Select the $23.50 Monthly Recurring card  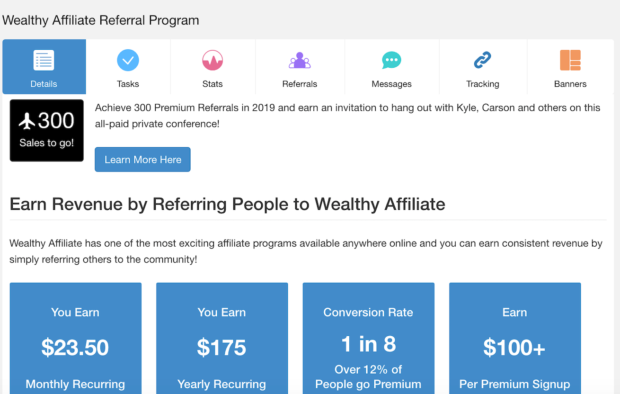pos(76,338)
